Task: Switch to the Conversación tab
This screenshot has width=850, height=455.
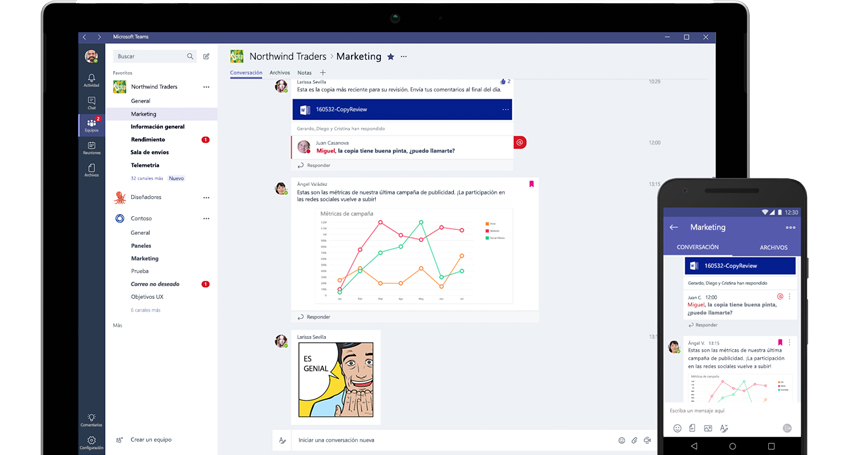Action: click(246, 73)
